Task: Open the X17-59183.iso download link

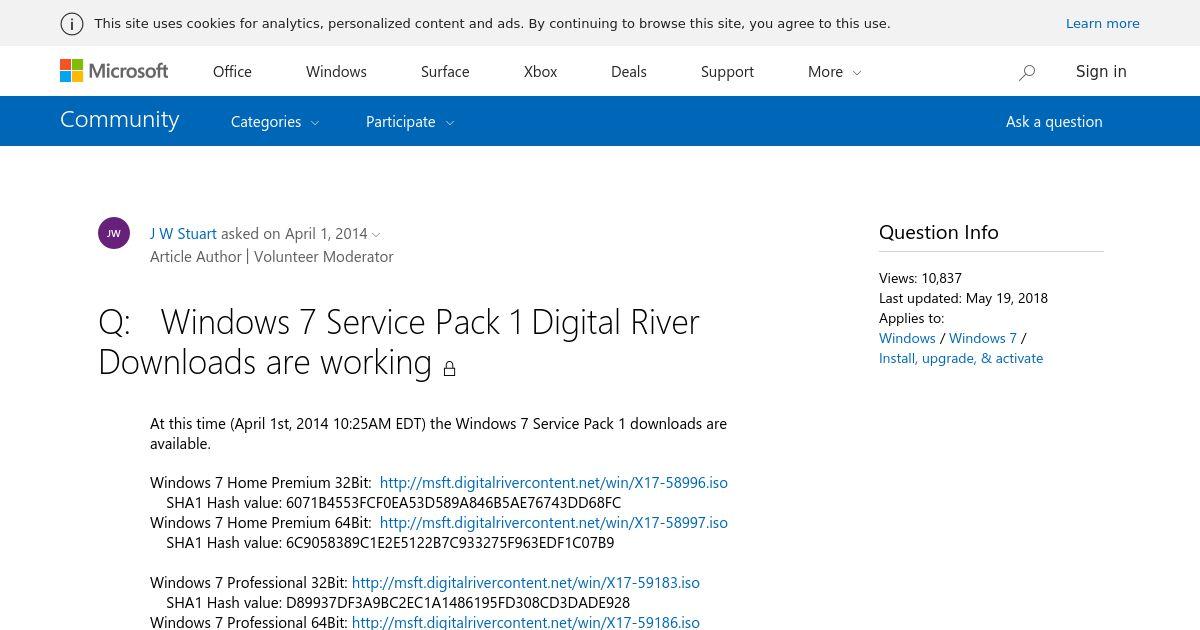Action: [526, 582]
